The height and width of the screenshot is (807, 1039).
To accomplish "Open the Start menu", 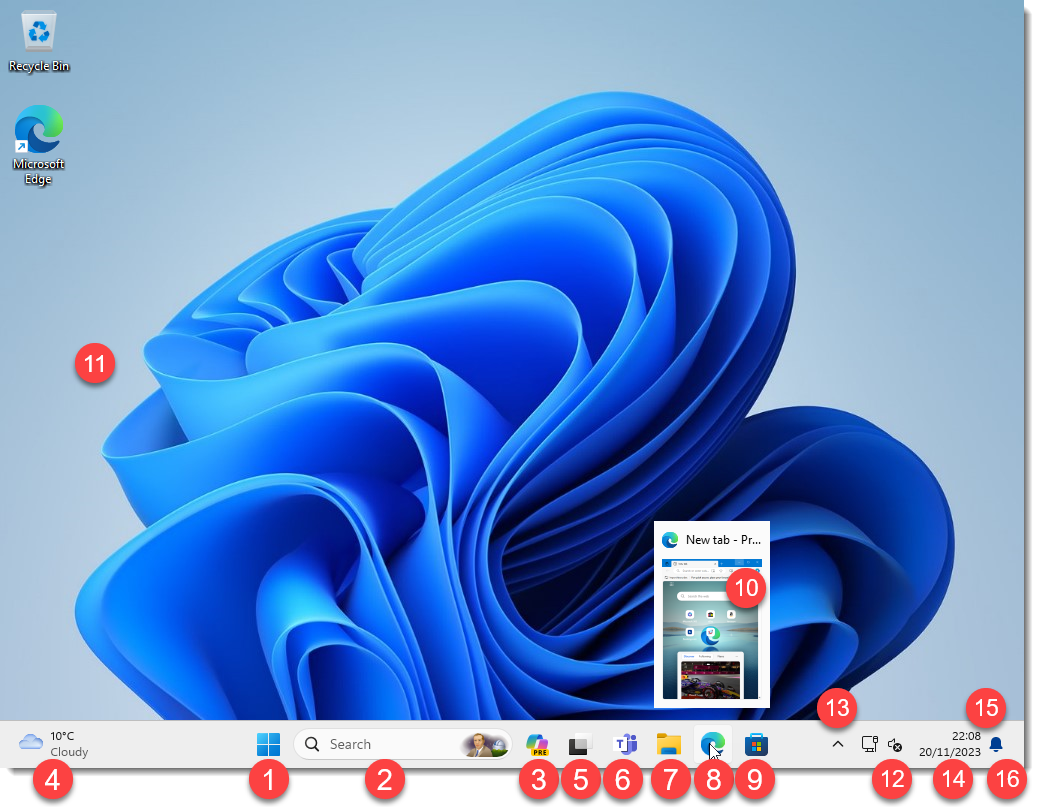I will click(x=268, y=744).
